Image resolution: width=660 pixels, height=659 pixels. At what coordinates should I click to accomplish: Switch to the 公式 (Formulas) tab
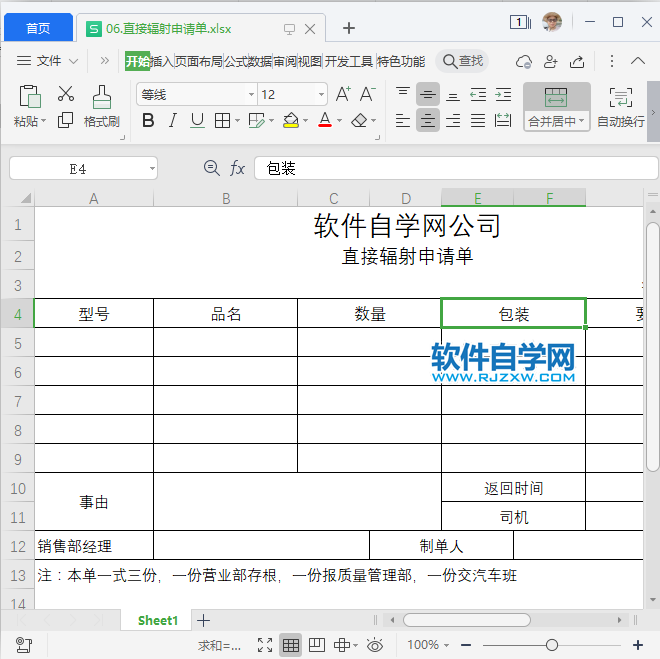point(236,61)
